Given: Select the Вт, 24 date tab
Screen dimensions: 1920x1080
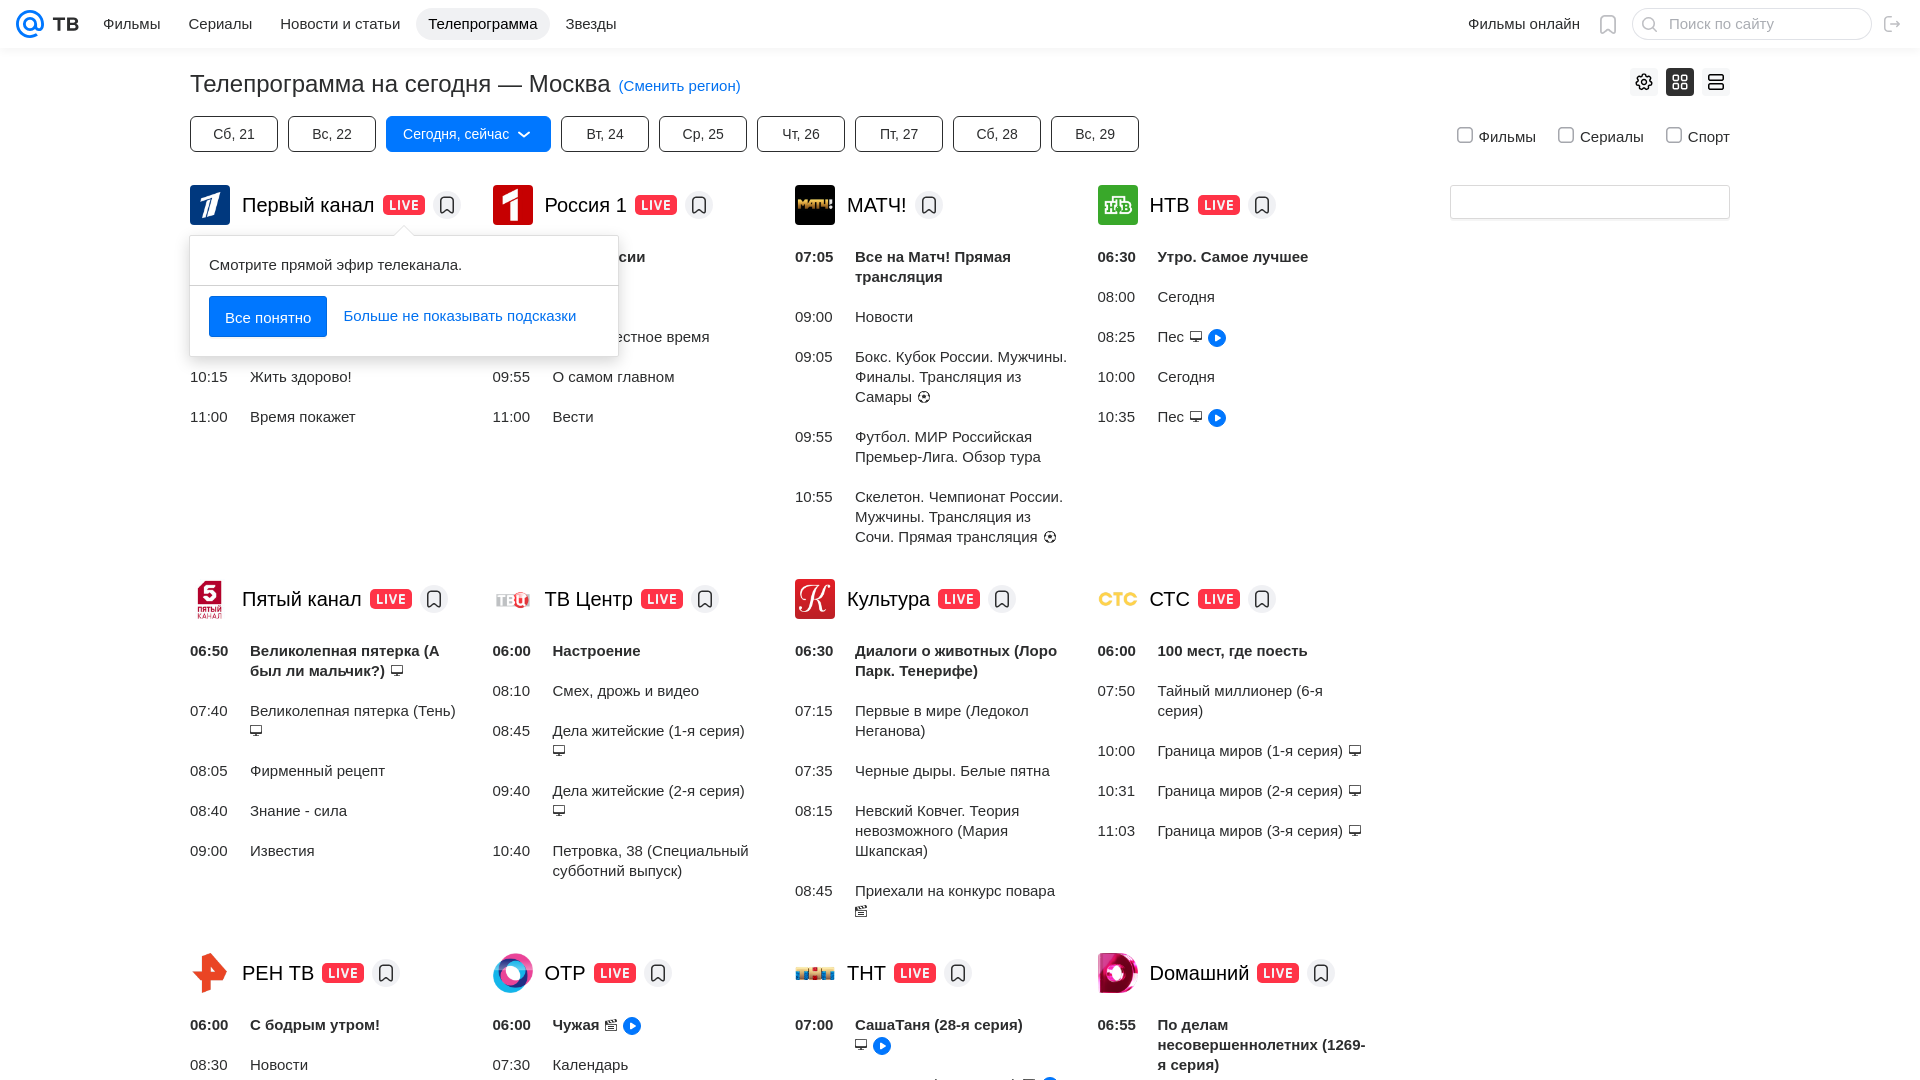Looking at the screenshot, I should [x=605, y=134].
